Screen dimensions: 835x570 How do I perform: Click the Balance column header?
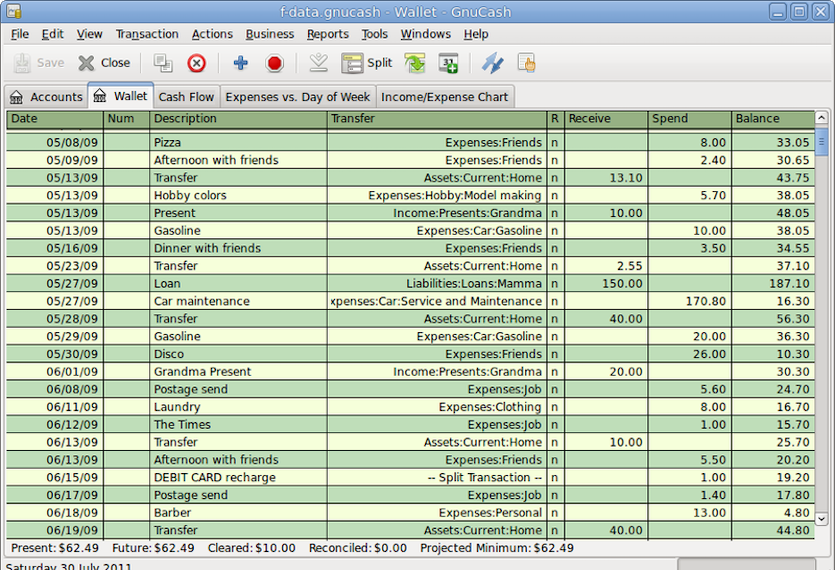(x=773, y=119)
